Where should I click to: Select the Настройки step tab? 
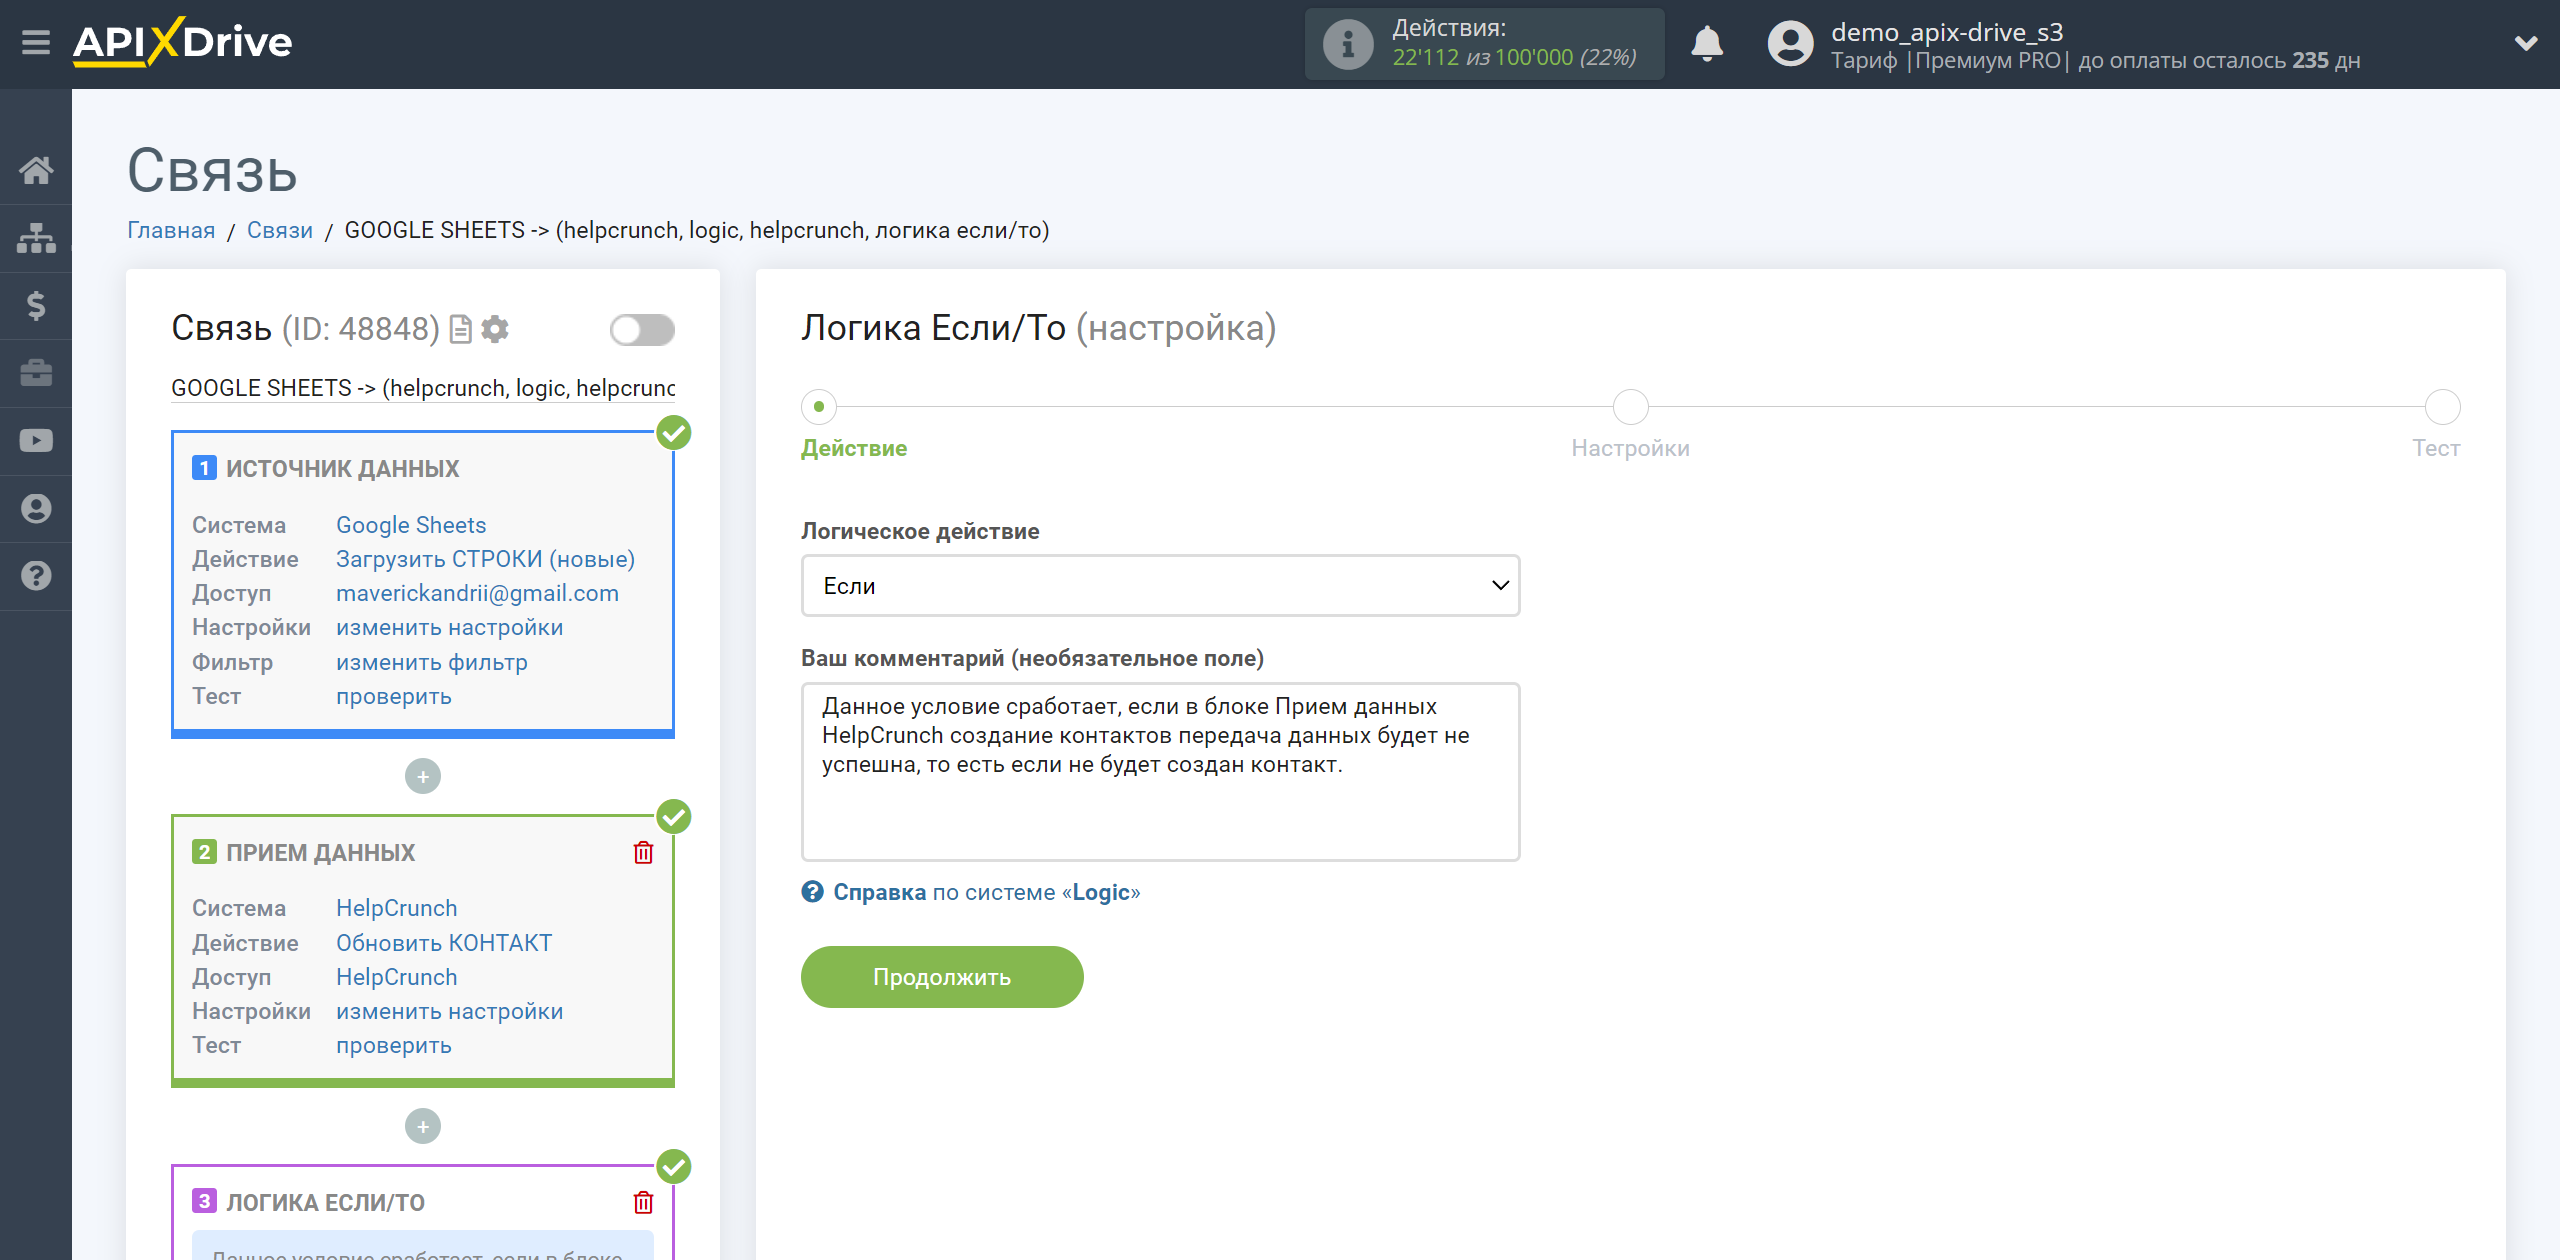click(1630, 448)
